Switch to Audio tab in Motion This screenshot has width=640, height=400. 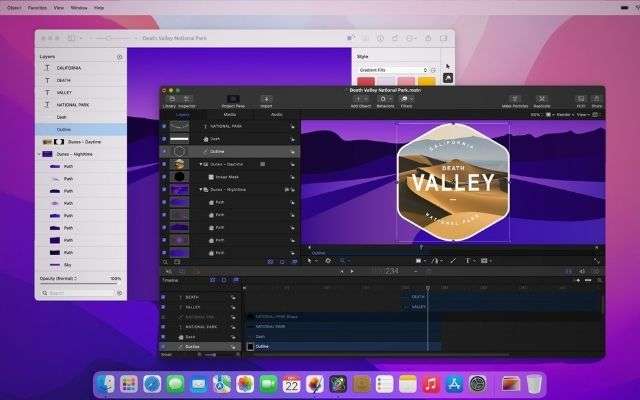pyautogui.click(x=277, y=115)
